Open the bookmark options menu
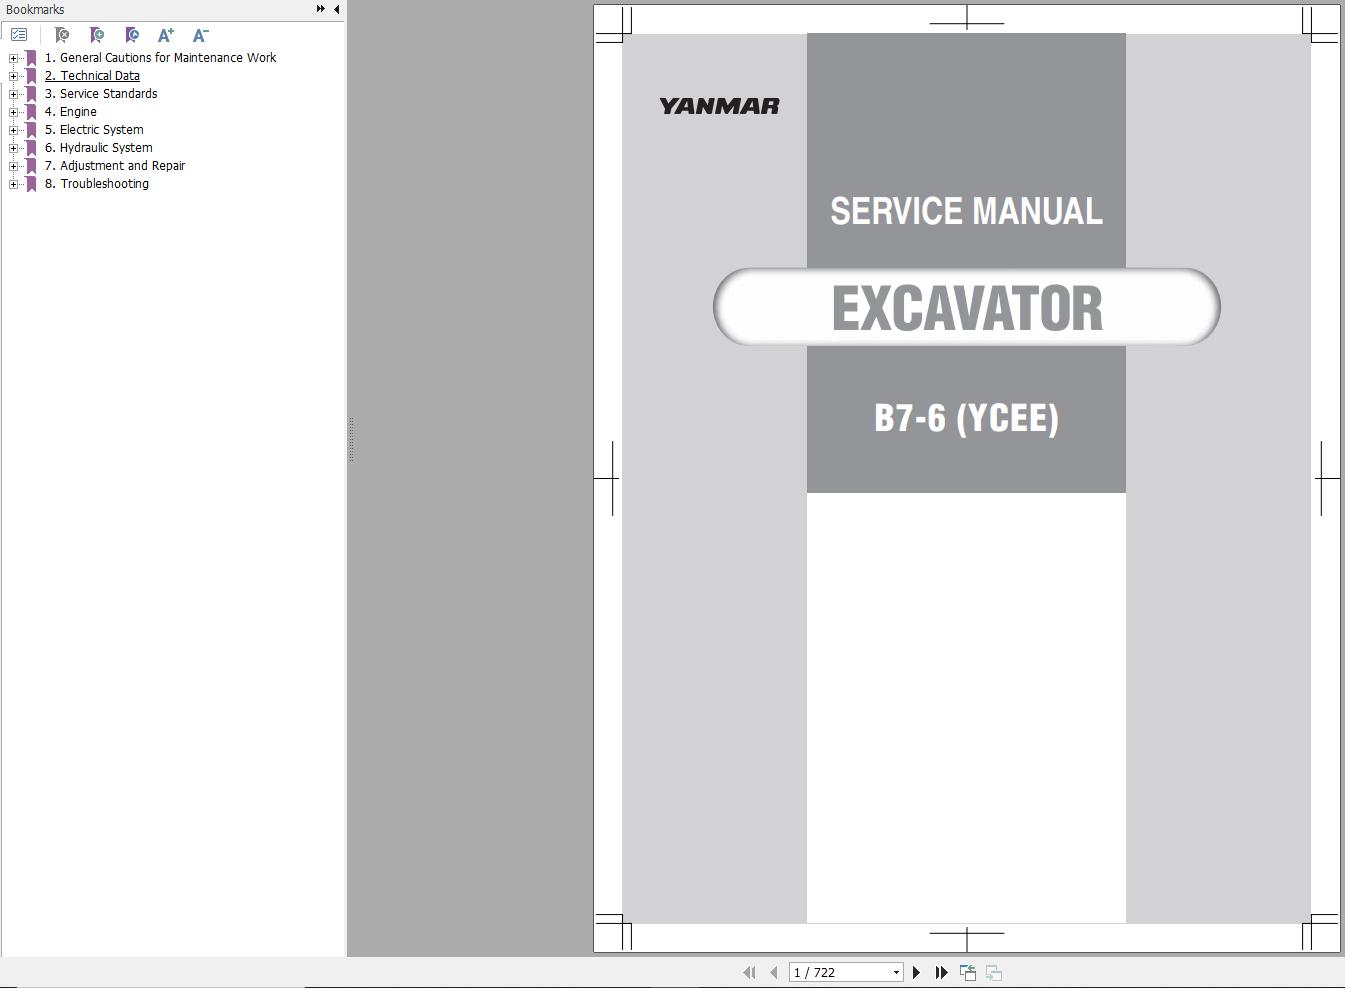 (x=18, y=33)
